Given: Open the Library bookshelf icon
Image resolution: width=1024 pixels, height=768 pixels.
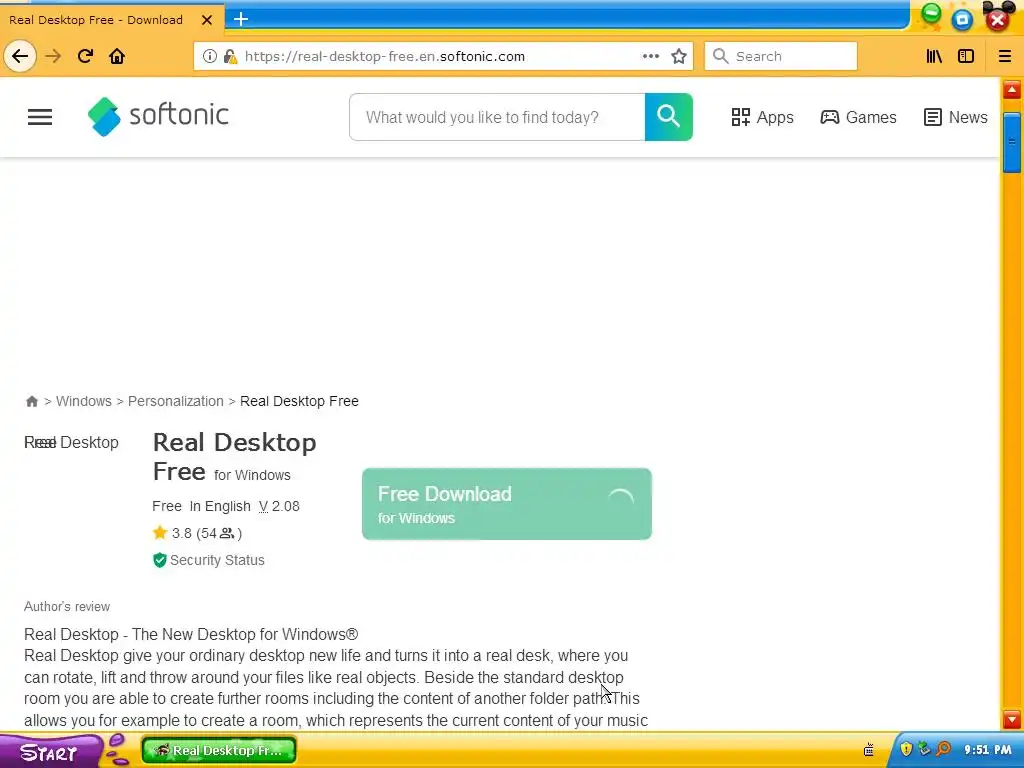Looking at the screenshot, I should [x=934, y=56].
